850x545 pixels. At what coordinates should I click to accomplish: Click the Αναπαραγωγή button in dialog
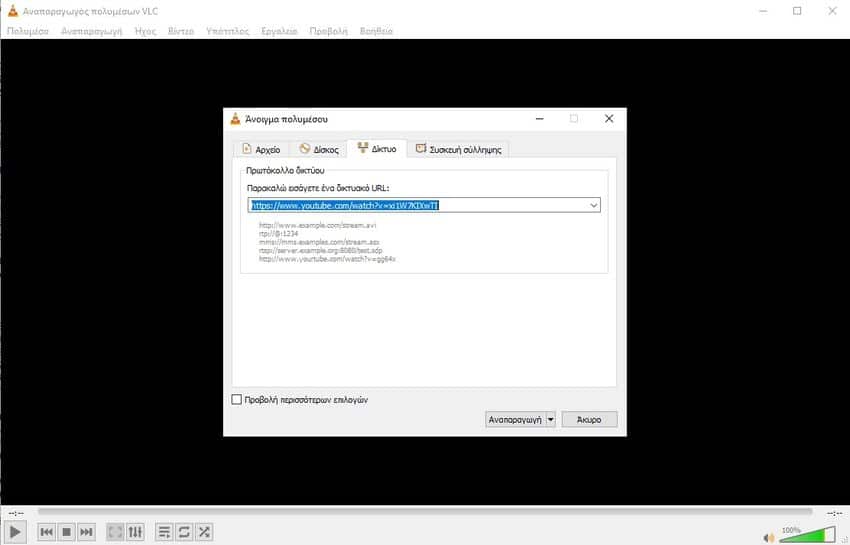tap(515, 419)
